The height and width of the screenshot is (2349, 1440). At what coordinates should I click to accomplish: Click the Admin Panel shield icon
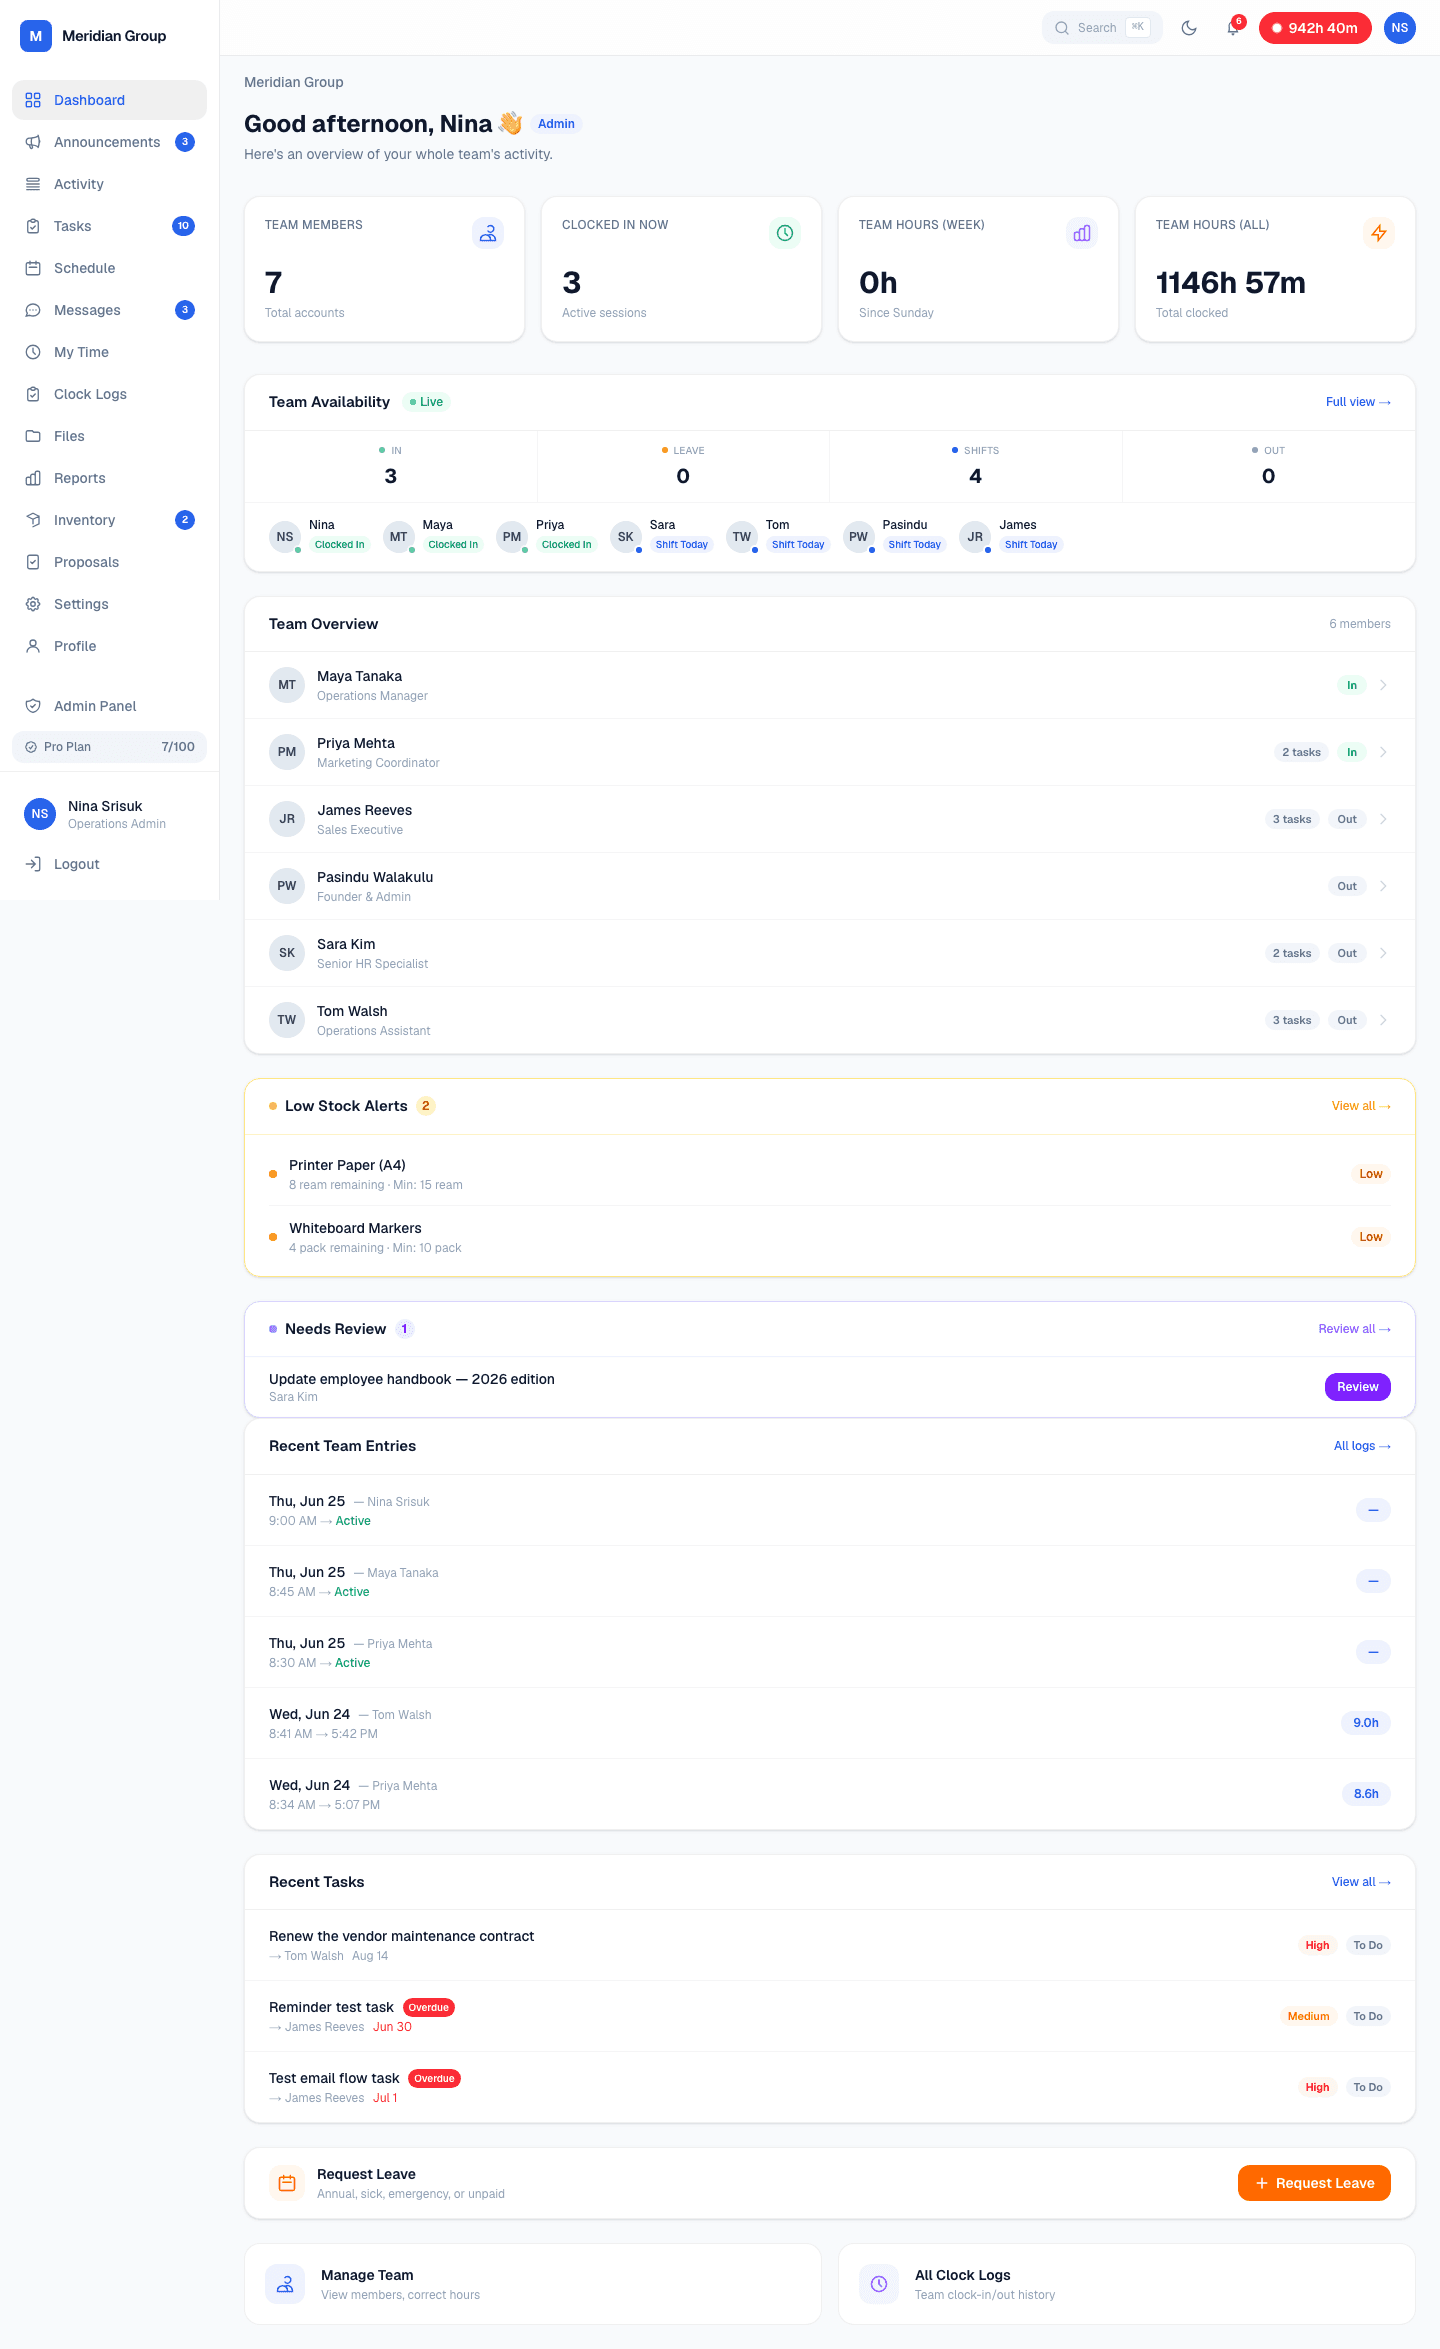click(x=33, y=706)
